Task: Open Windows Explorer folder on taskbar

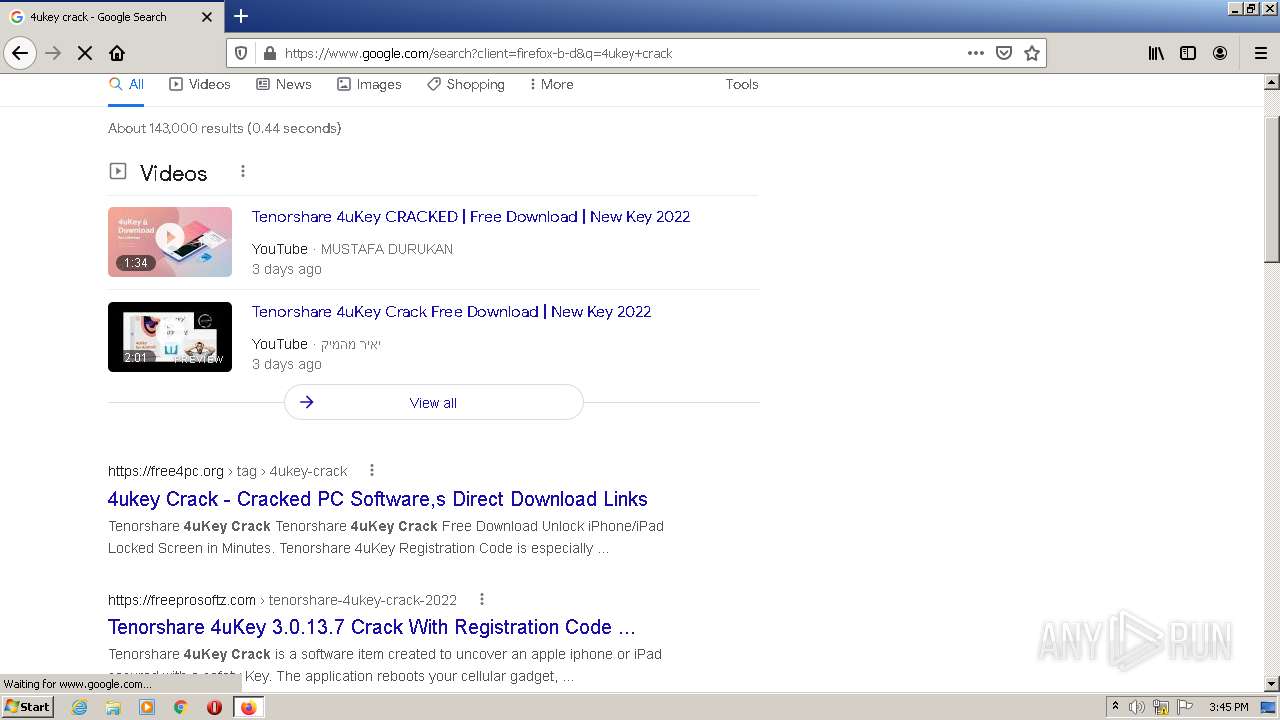Action: point(113,707)
